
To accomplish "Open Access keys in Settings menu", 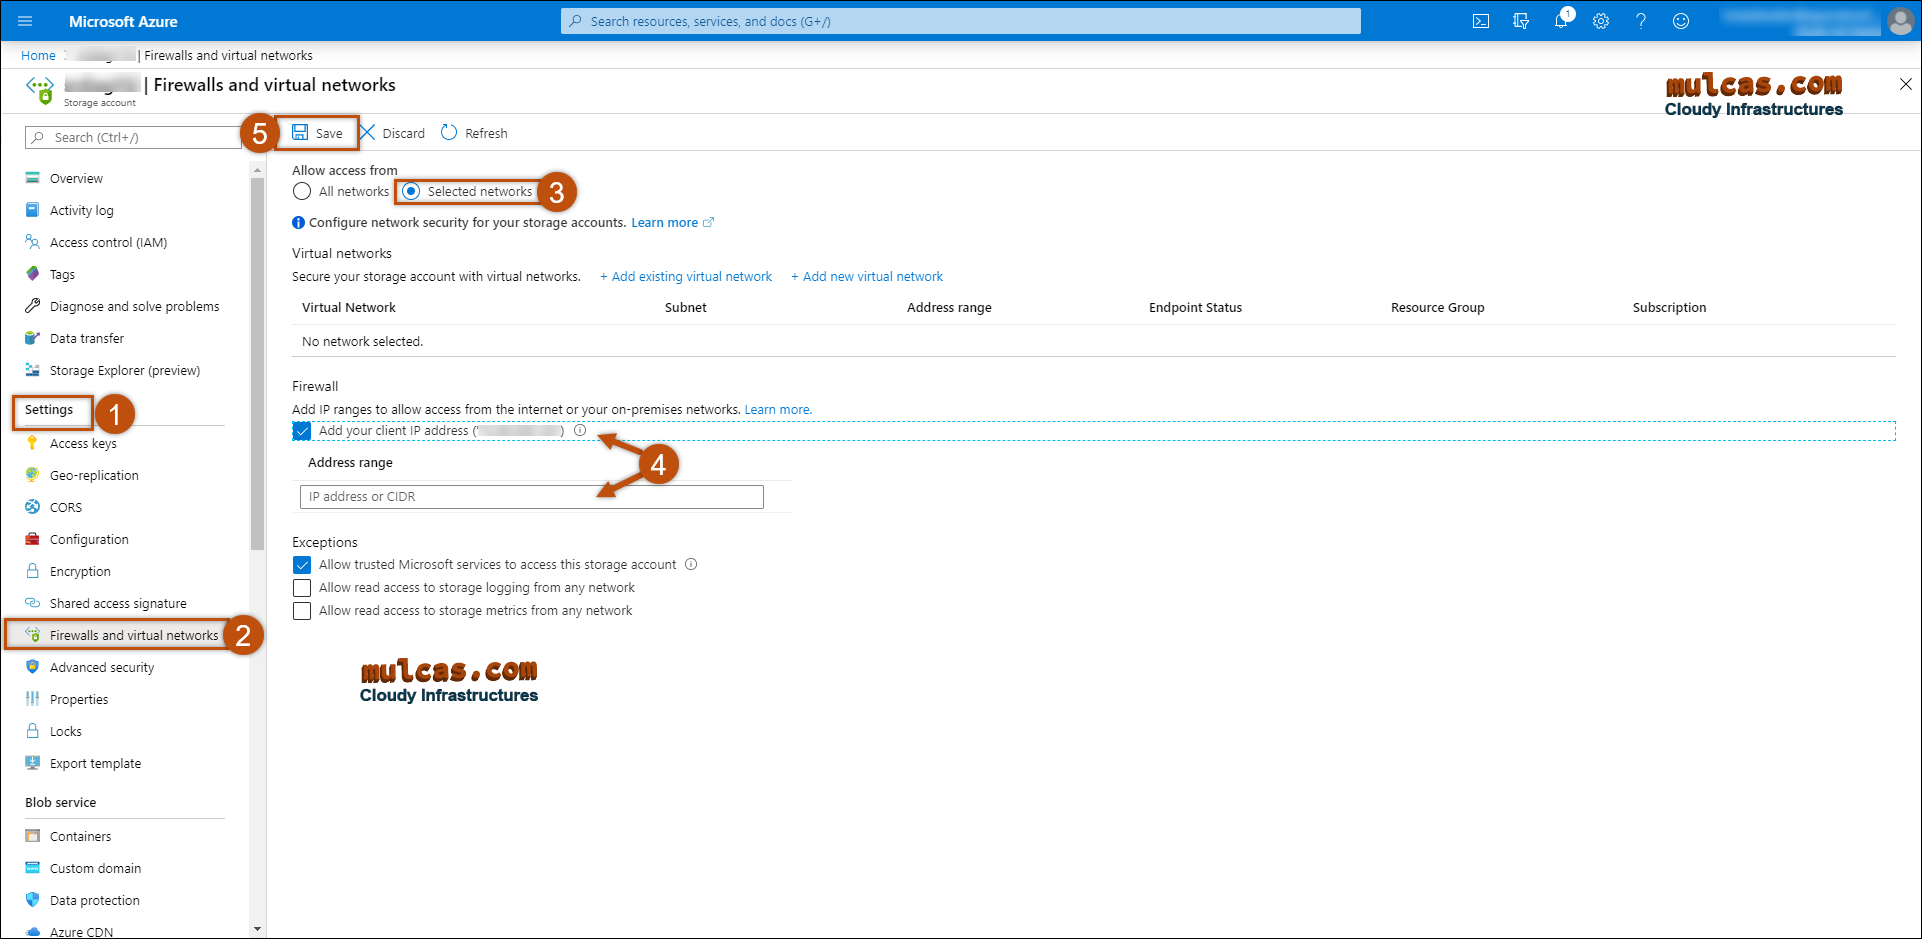I will click(x=83, y=444).
